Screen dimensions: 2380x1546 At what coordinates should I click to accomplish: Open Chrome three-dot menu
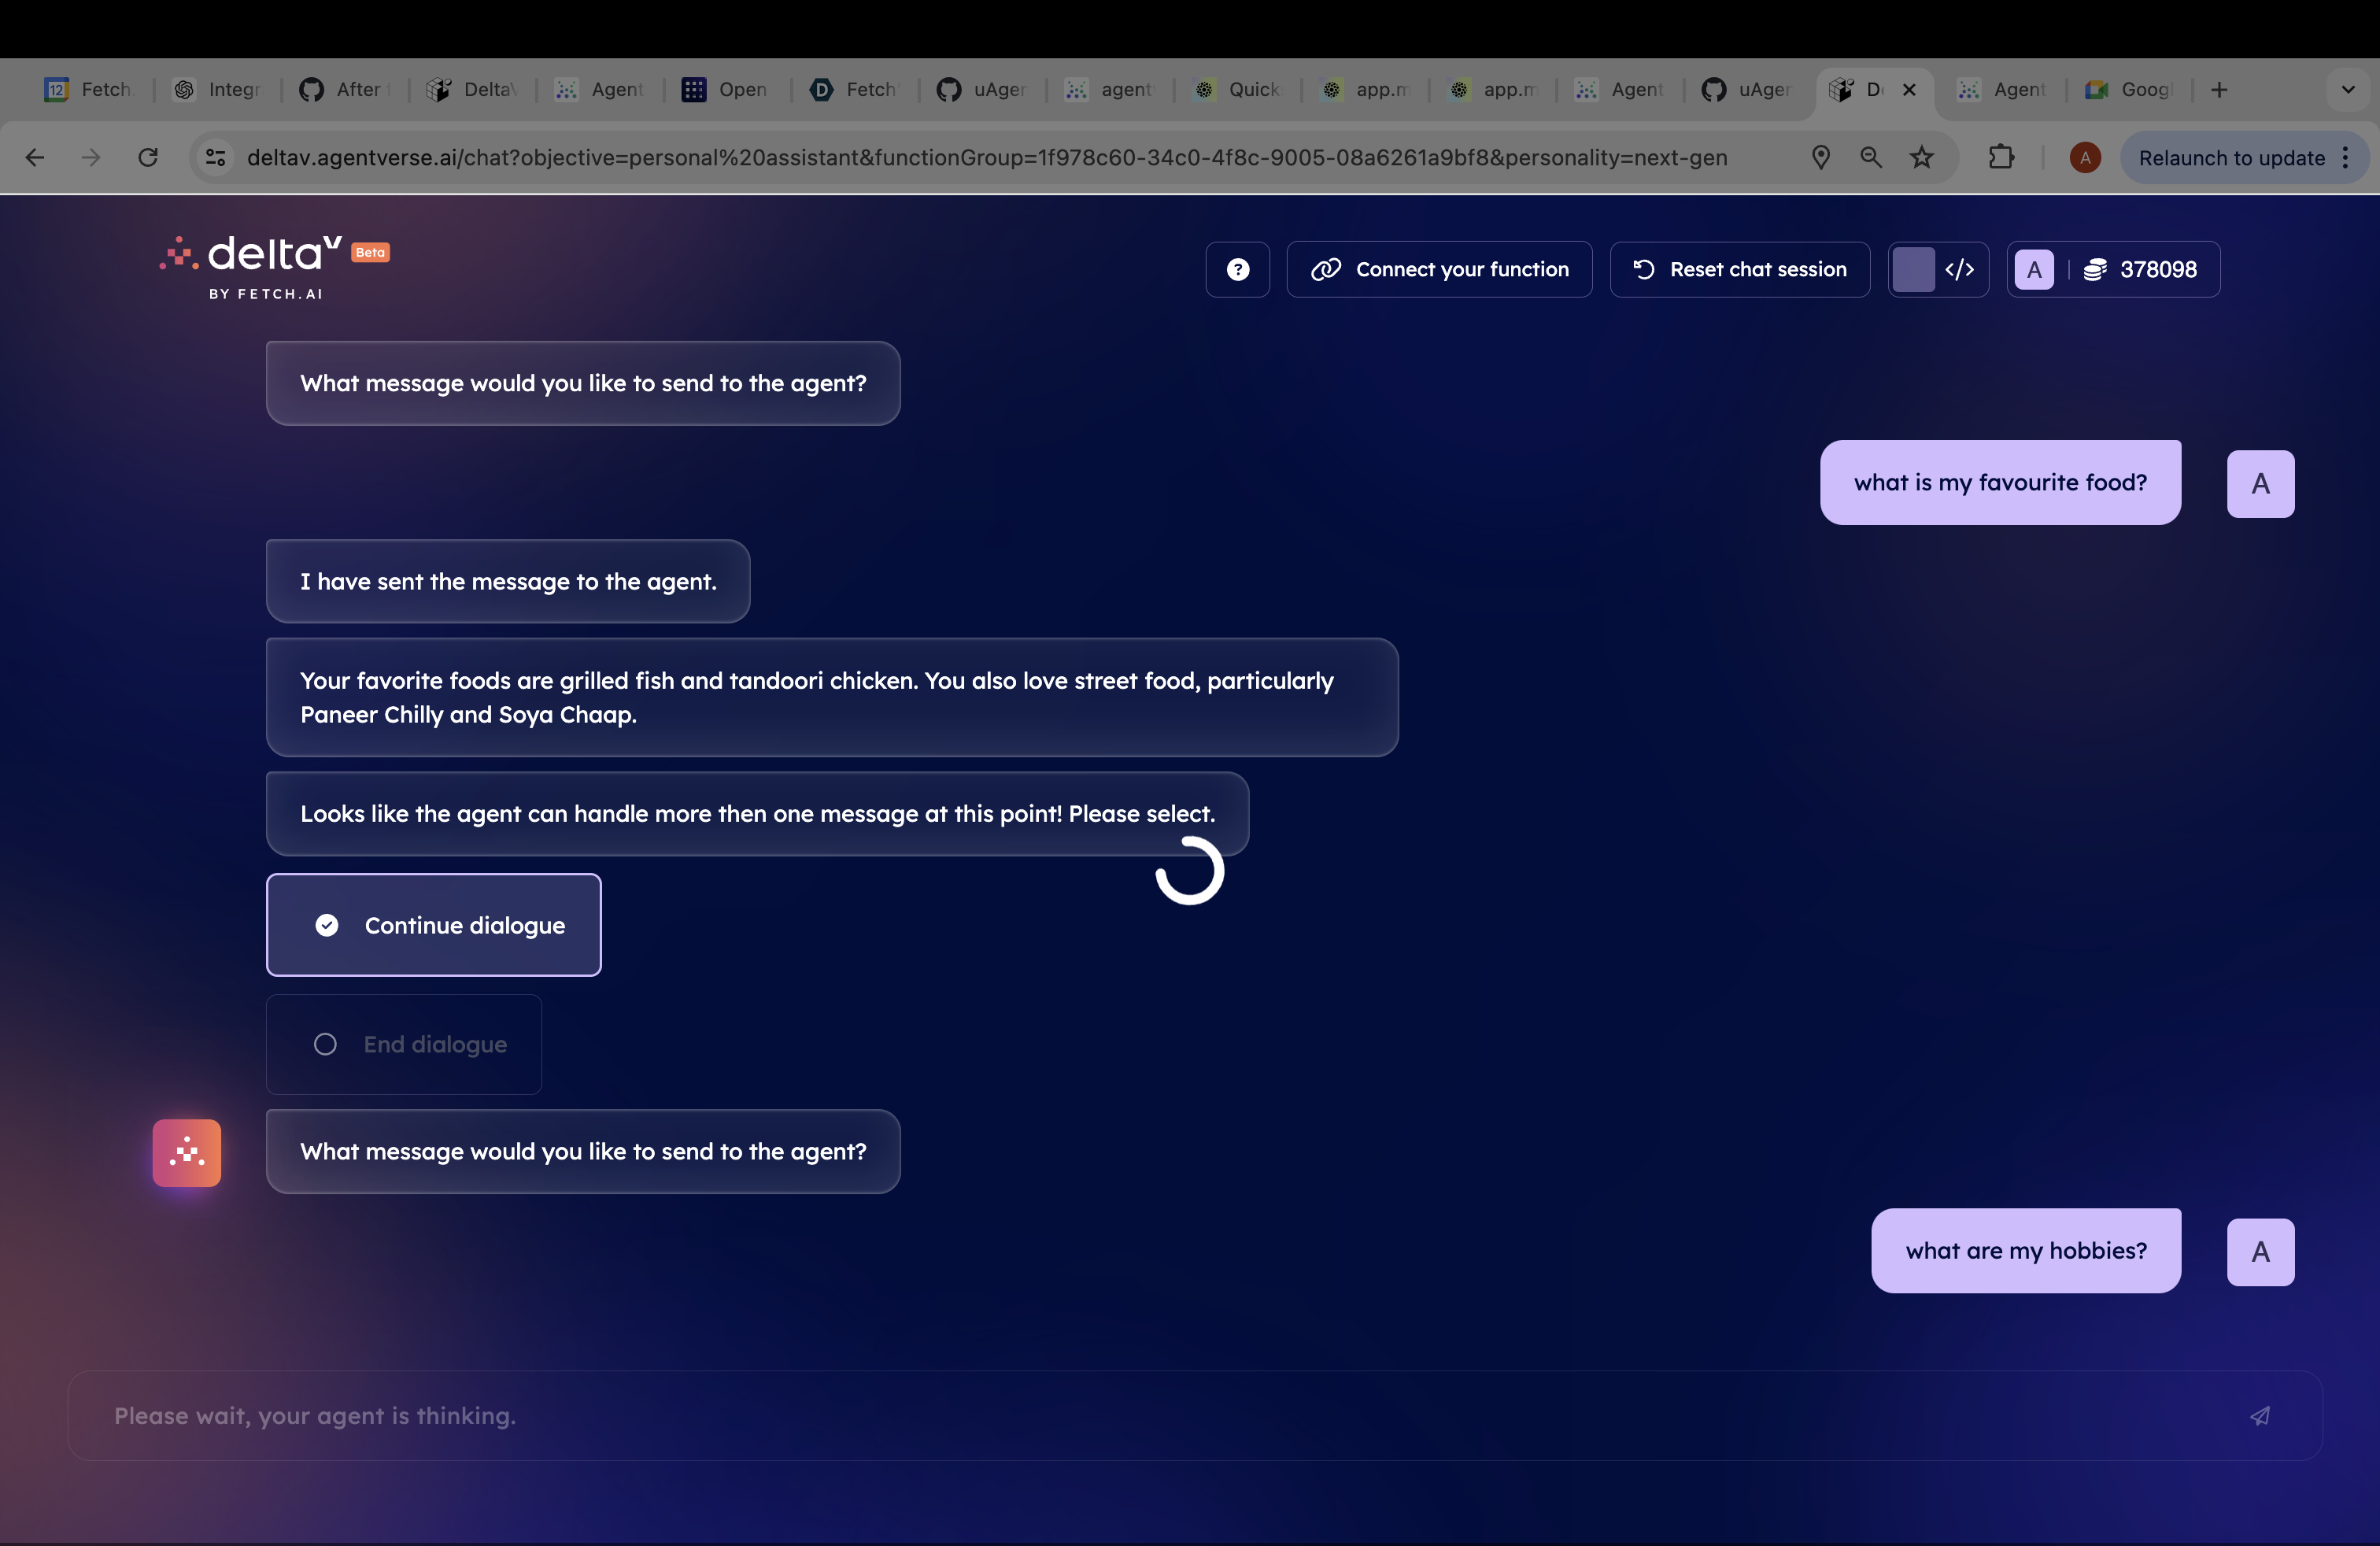pyautogui.click(x=2346, y=157)
